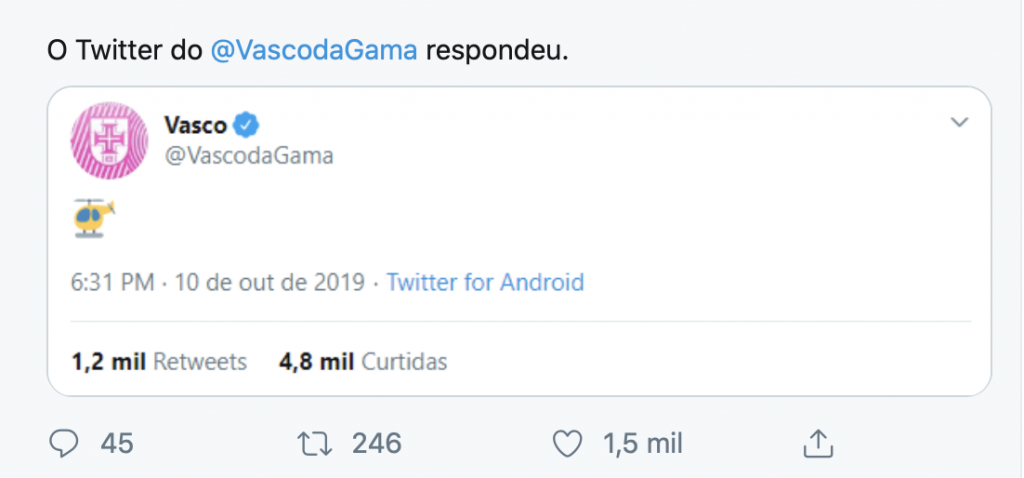Click the word respondeu in the tweet text
Viewport: 1024px width, 478px height.
click(498, 51)
